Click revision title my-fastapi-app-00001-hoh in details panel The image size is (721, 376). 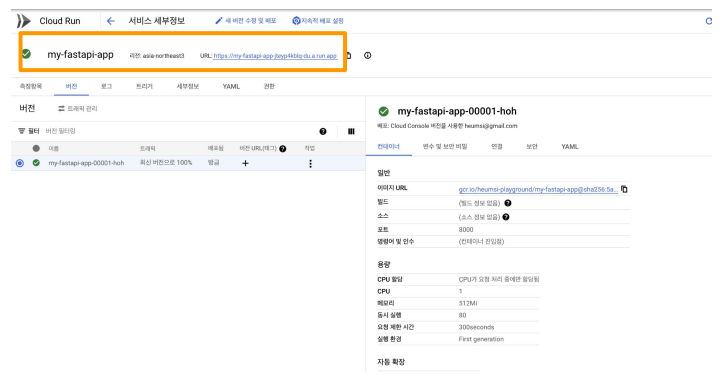click(457, 111)
